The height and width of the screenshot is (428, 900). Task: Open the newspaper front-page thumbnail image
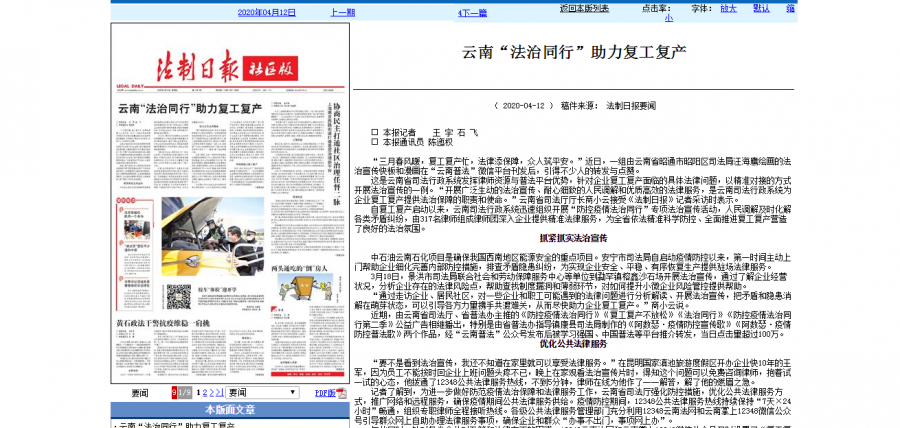pyautogui.click(x=230, y=203)
